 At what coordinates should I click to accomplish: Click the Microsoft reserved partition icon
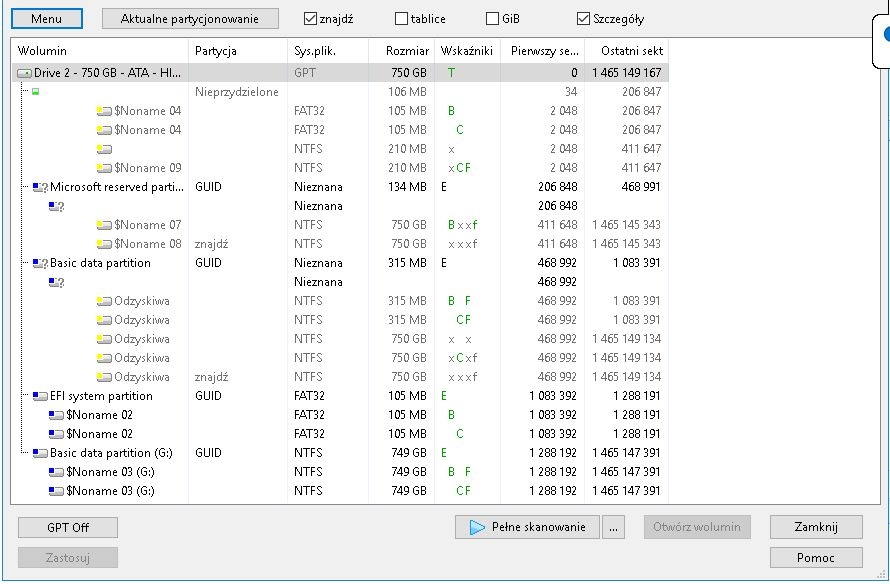[x=40, y=187]
